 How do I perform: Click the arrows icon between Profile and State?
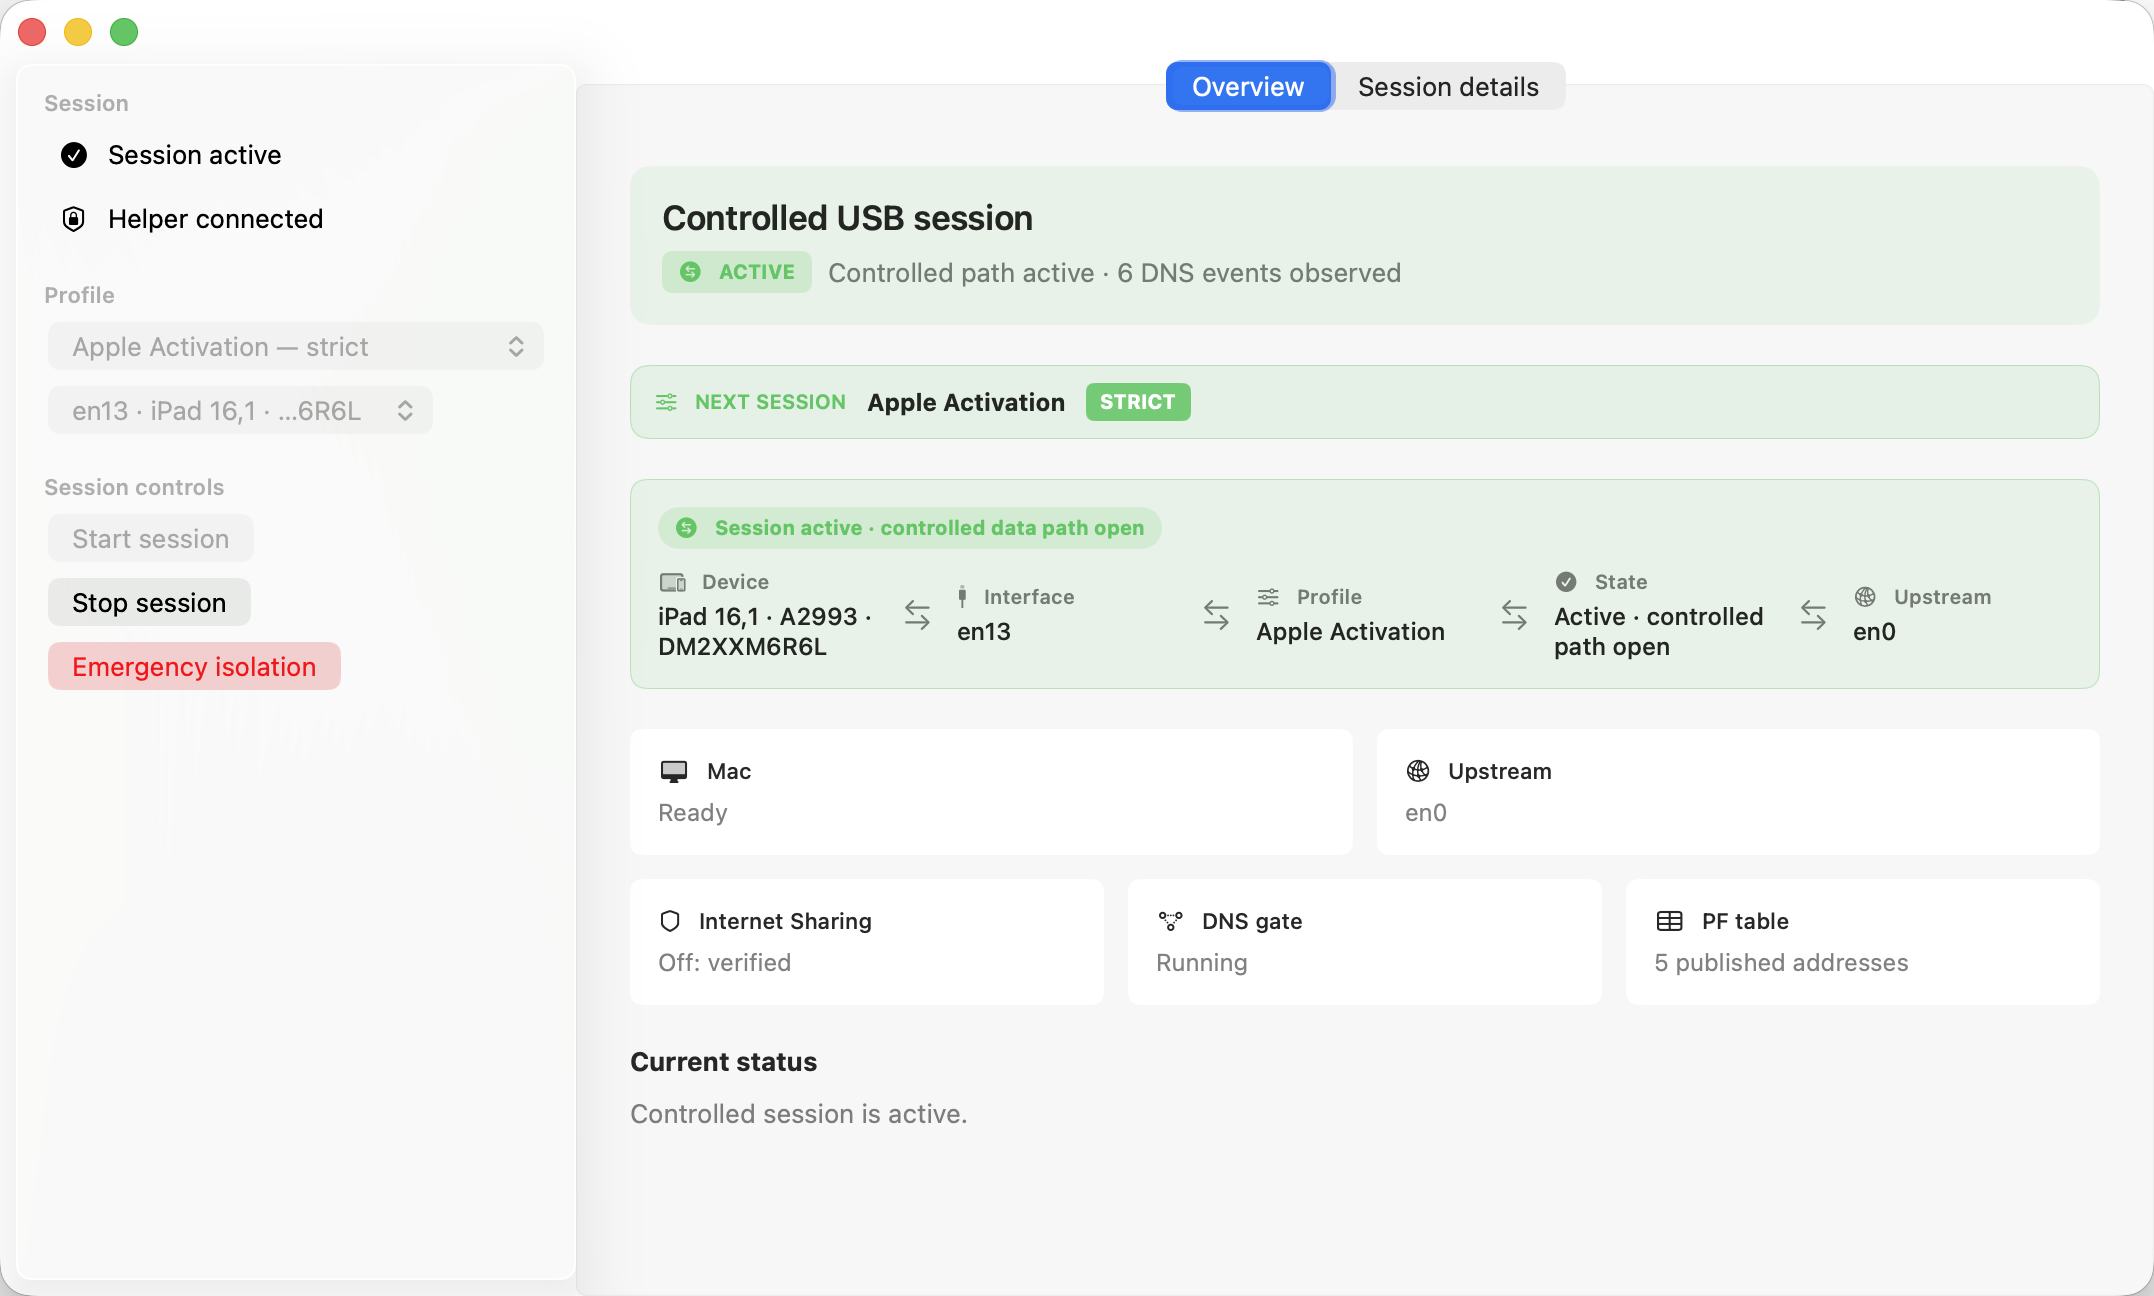[x=1514, y=614]
